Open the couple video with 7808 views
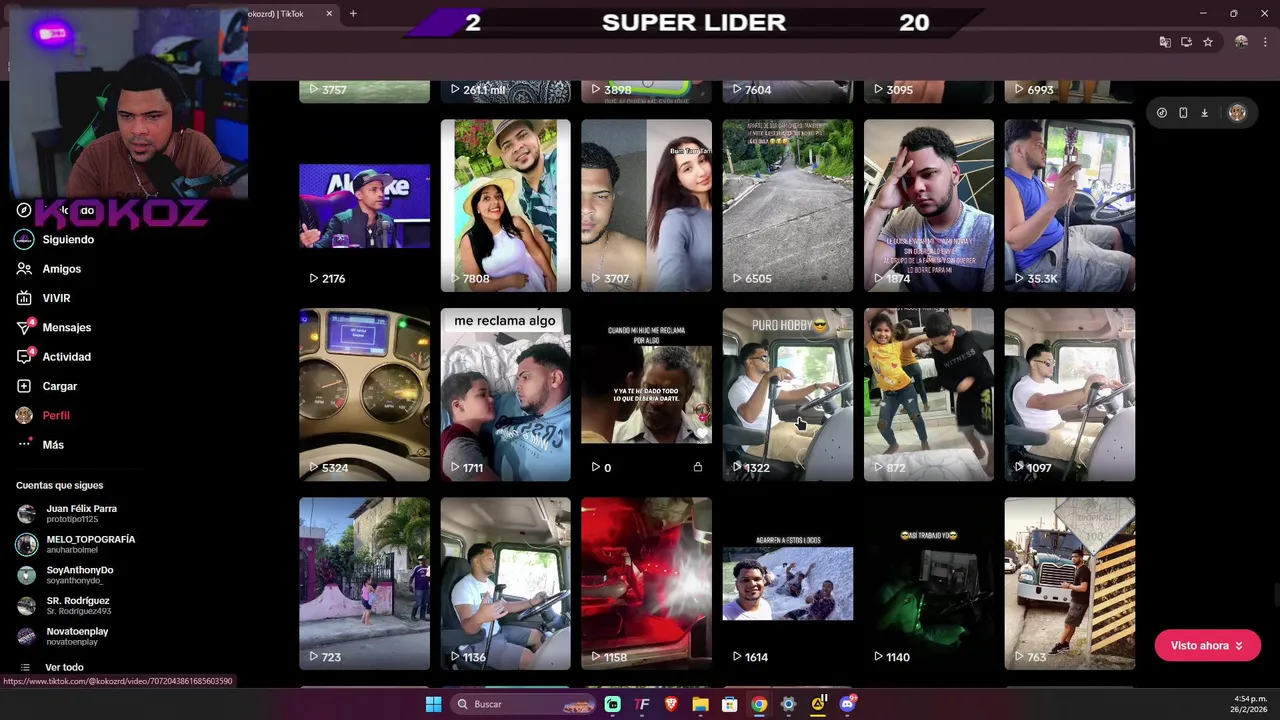Viewport: 1280px width, 720px height. [x=505, y=206]
